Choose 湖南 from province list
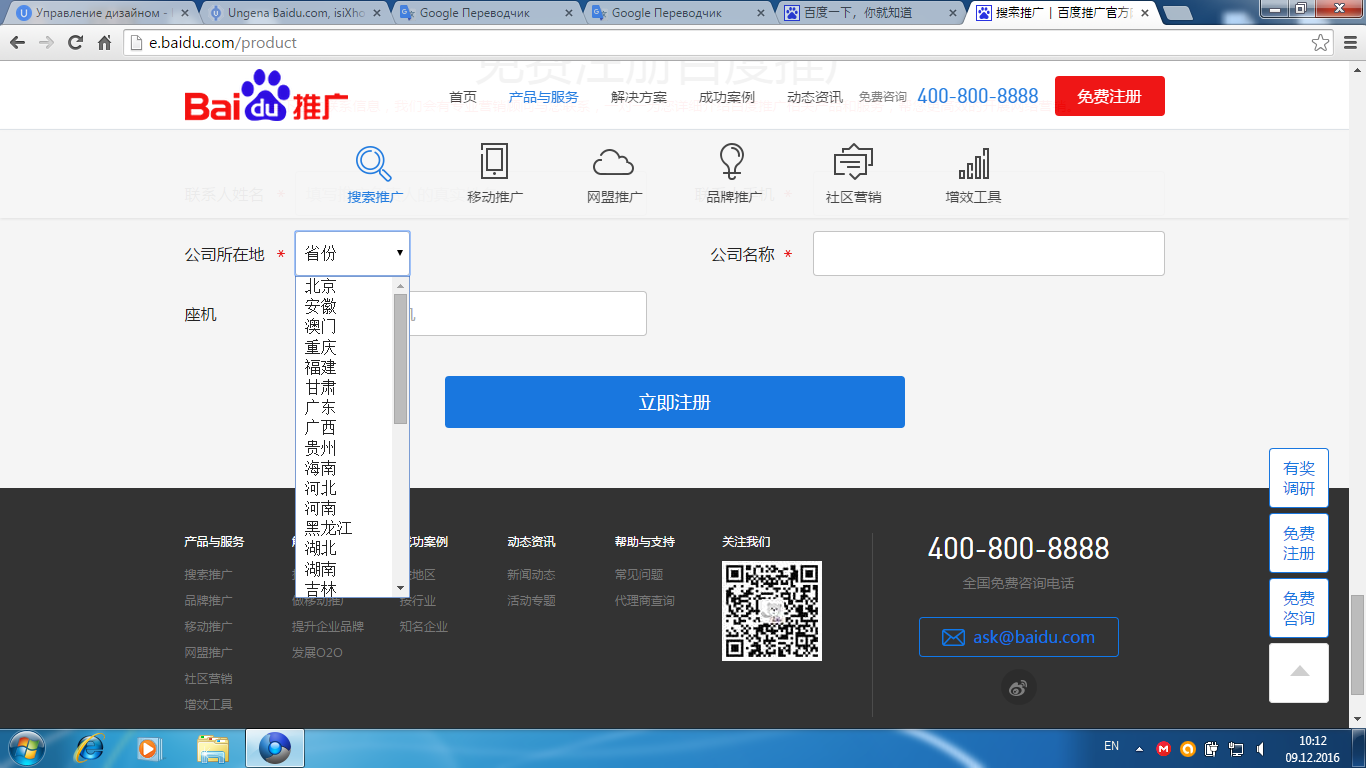The width and height of the screenshot is (1366, 768). [321, 569]
